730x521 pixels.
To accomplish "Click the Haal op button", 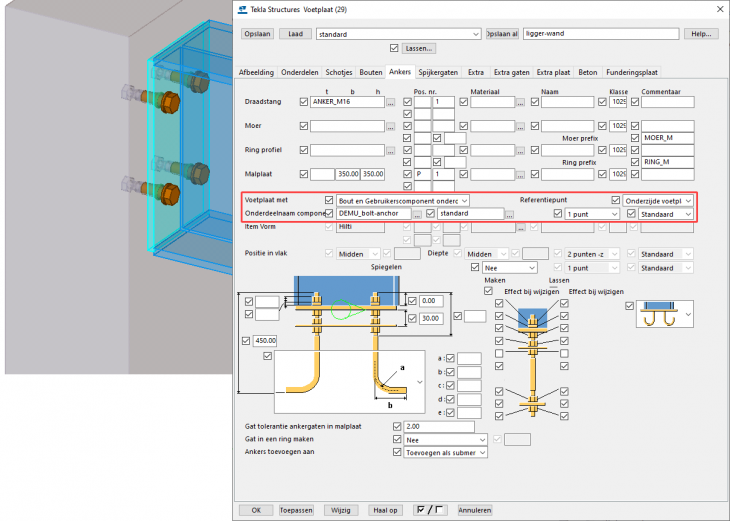I will 385,510.
